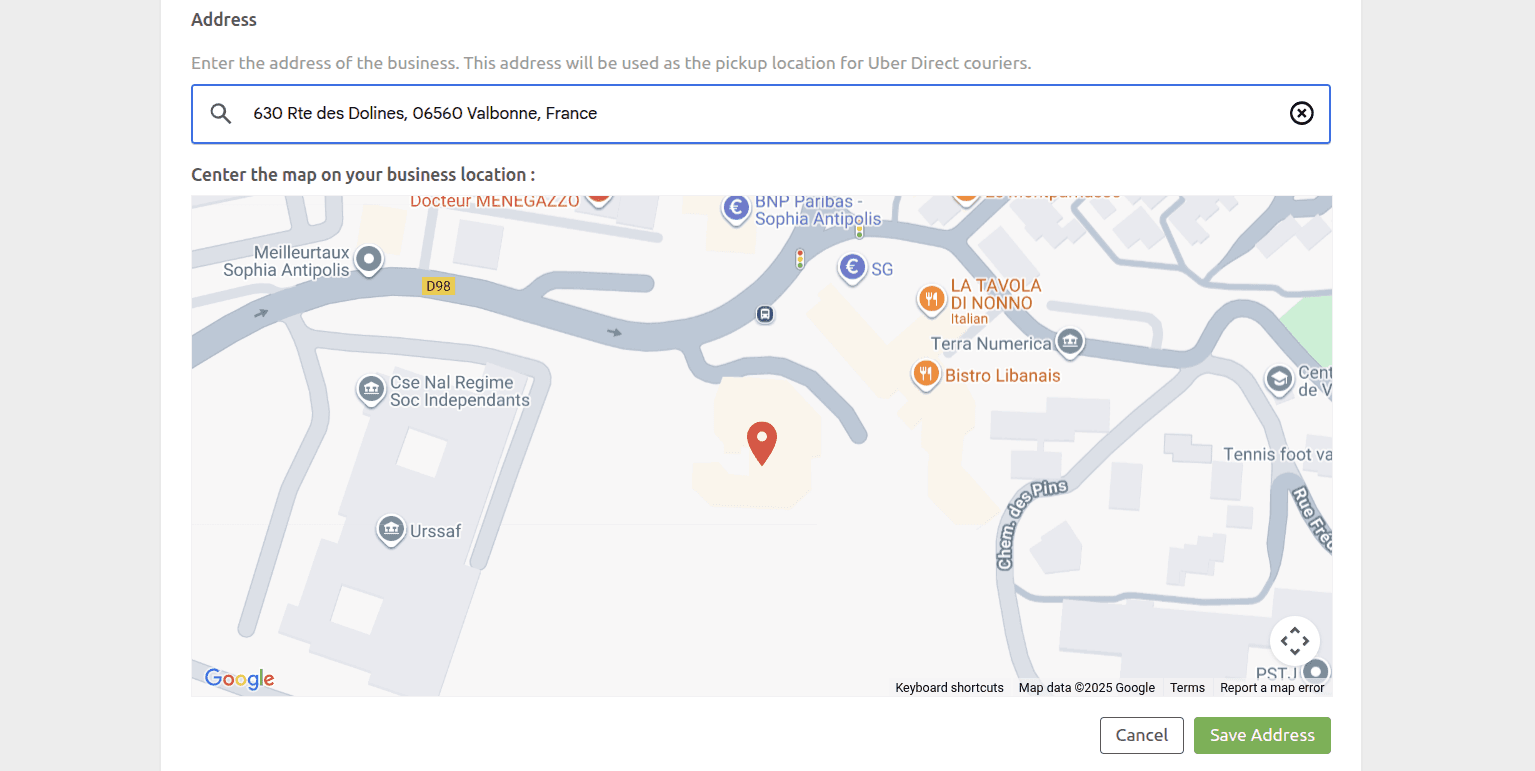Click the SG bank euro icon
Screen dimensions: 1535x771
click(x=852, y=268)
